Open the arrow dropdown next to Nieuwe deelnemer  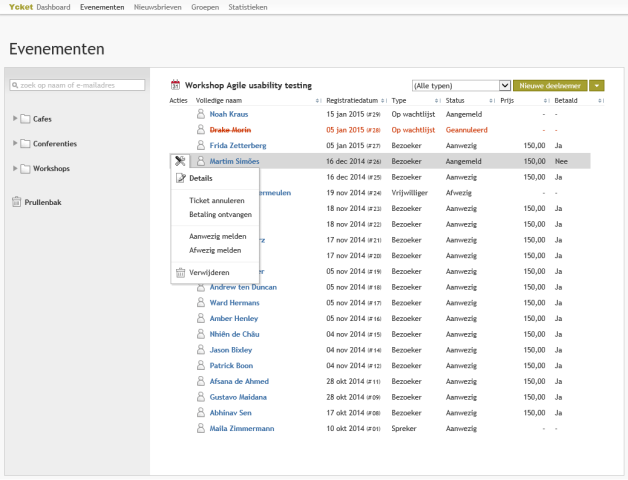(x=597, y=86)
